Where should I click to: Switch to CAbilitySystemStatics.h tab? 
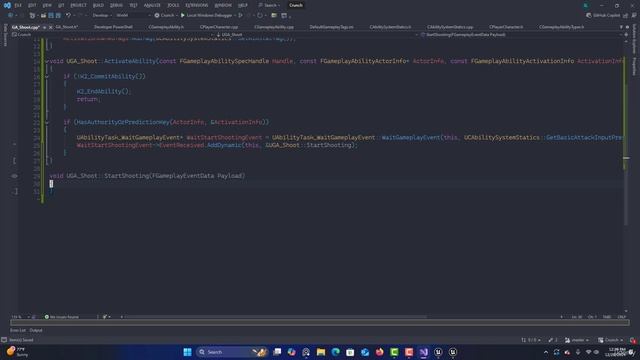(390, 27)
